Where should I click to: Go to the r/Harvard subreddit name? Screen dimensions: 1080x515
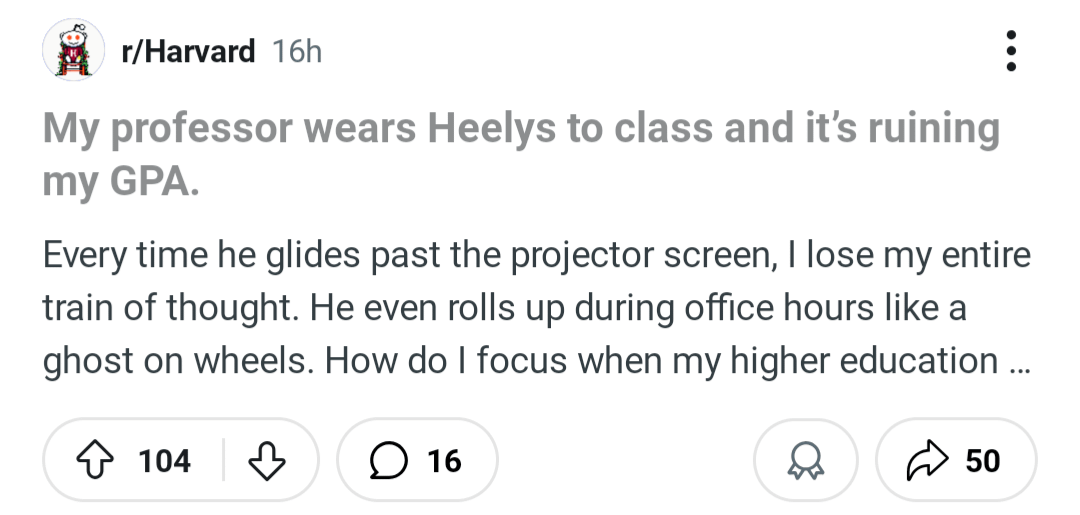[187, 50]
